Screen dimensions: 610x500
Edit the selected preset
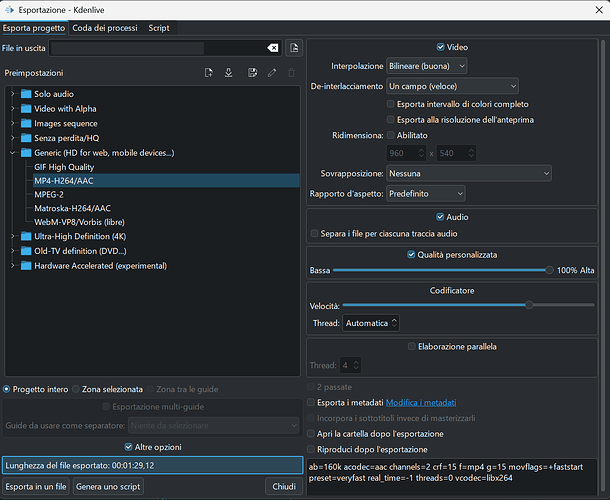point(272,73)
